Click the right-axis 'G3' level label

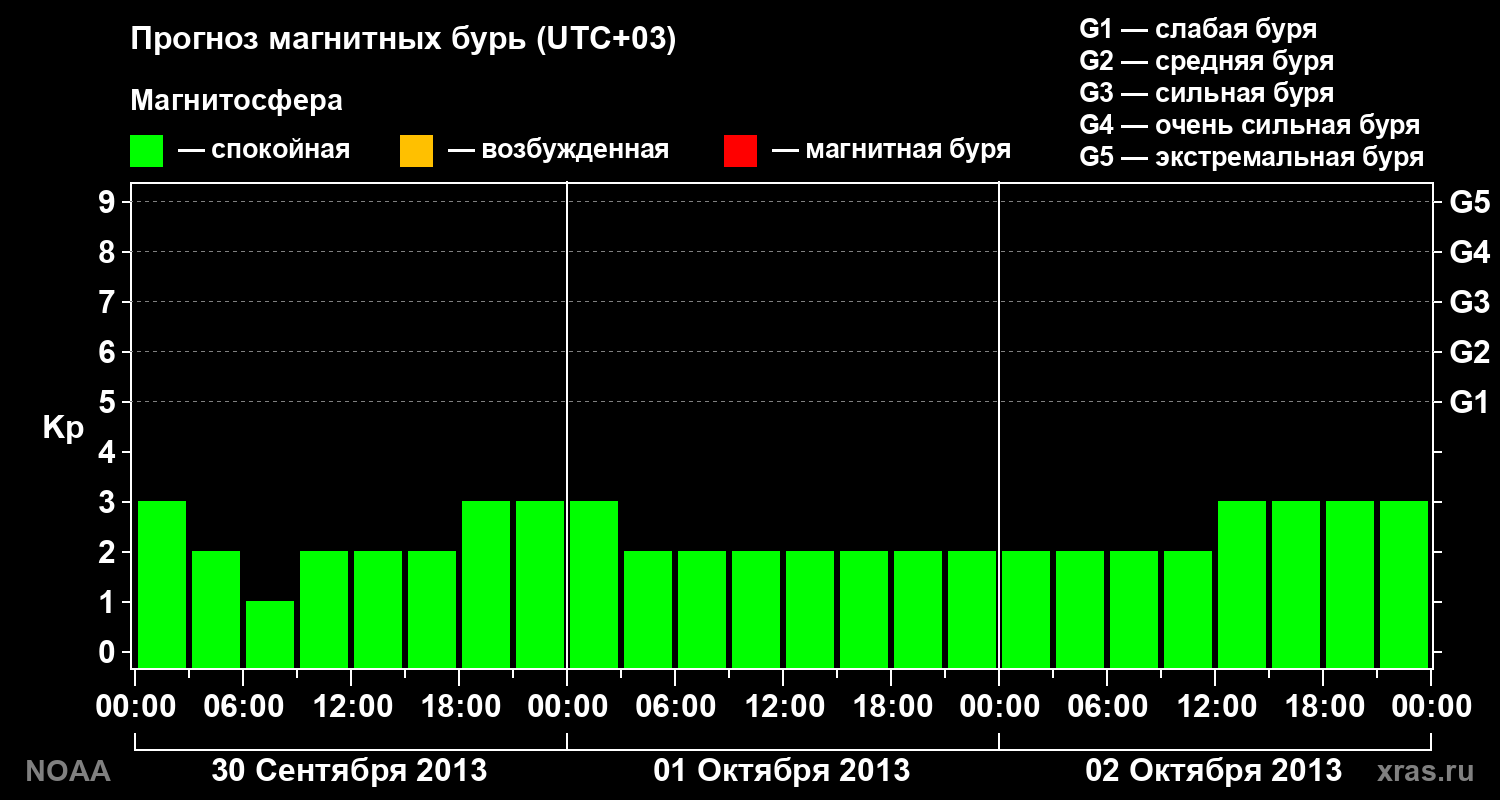point(1469,302)
